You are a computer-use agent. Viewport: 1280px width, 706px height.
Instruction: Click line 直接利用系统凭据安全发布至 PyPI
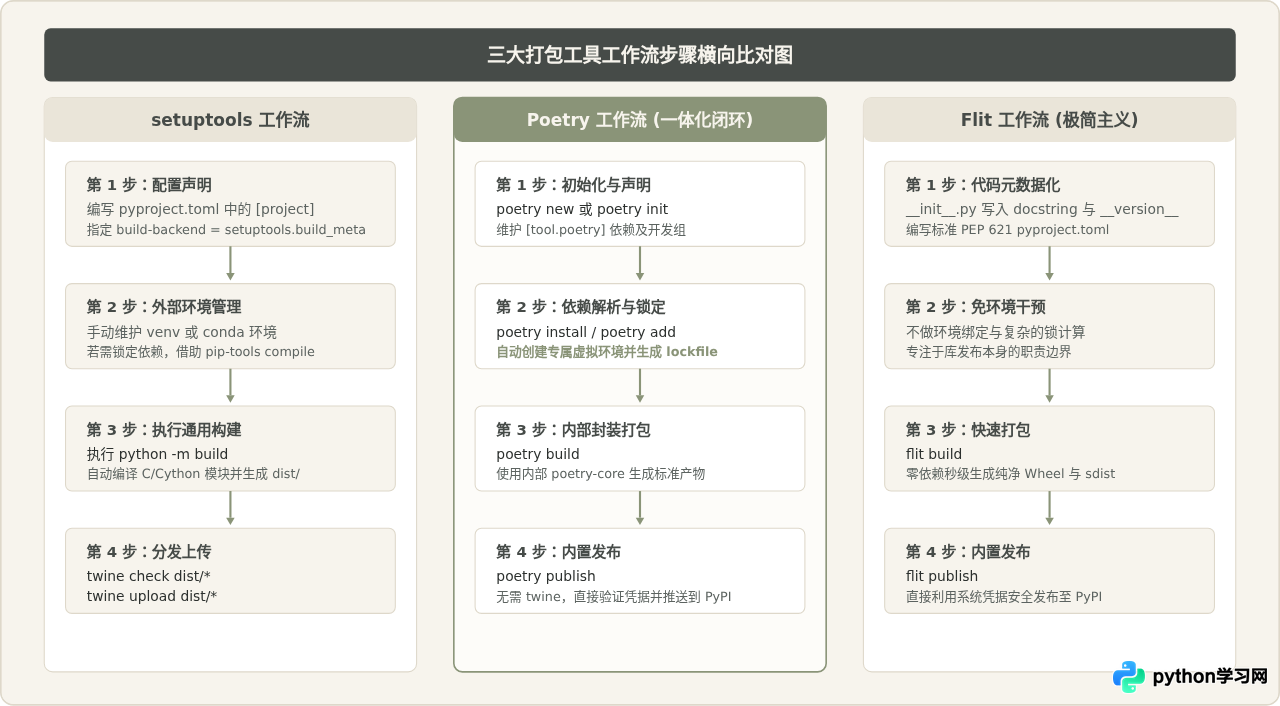1004,596
